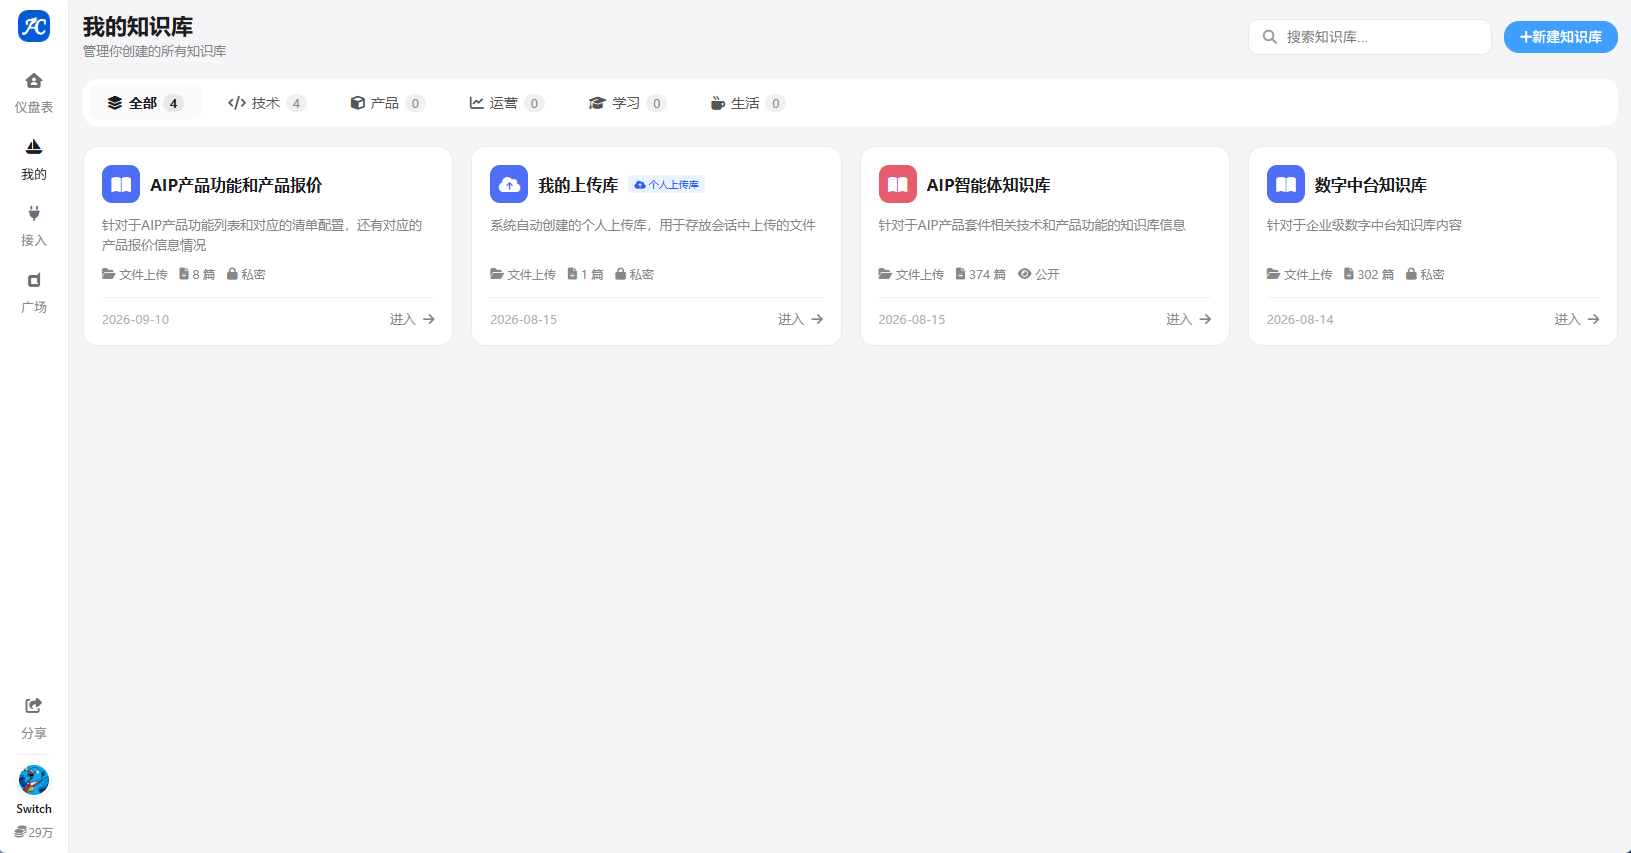Click the 302 篇 document count
Viewport: 1631px width, 853px height.
(x=1369, y=274)
